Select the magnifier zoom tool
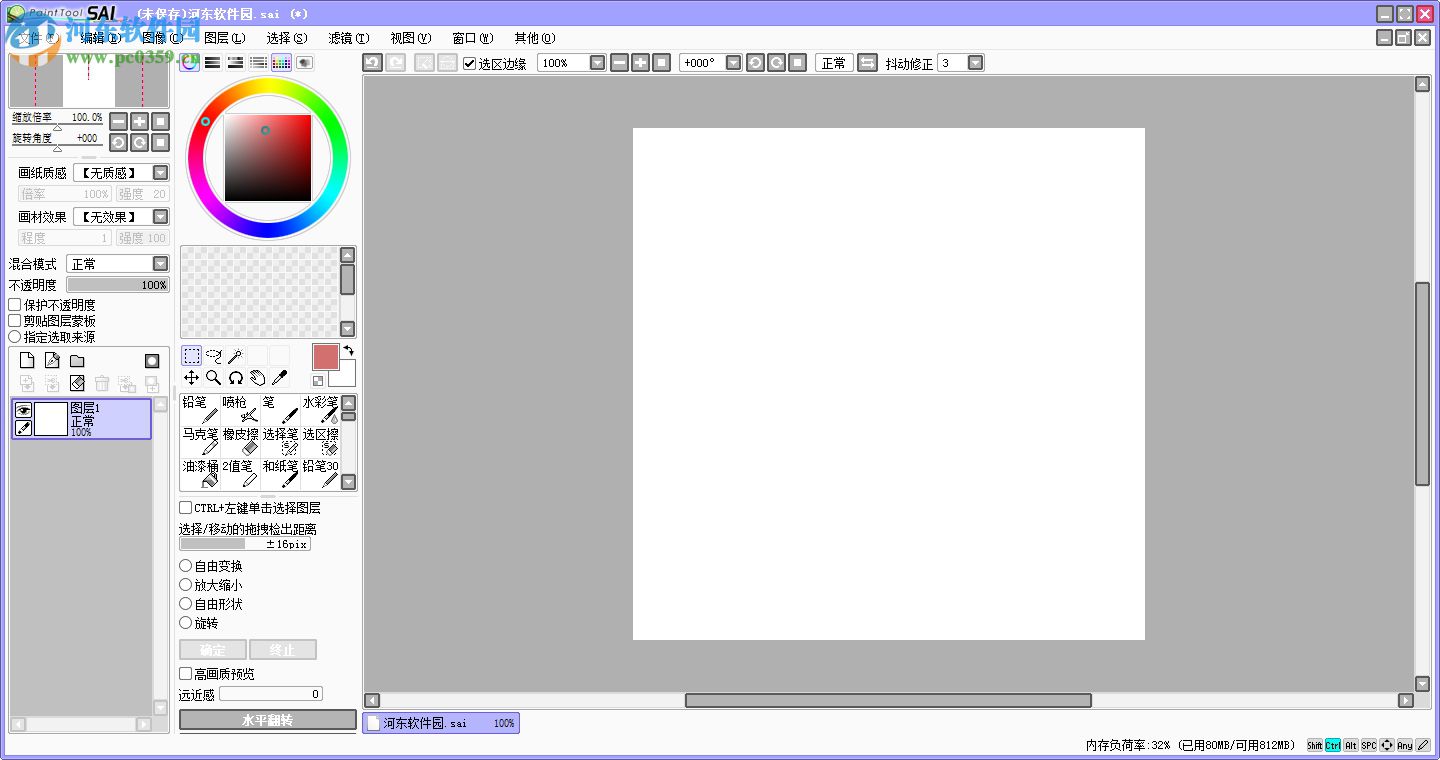Viewport: 1440px width, 760px height. (213, 378)
